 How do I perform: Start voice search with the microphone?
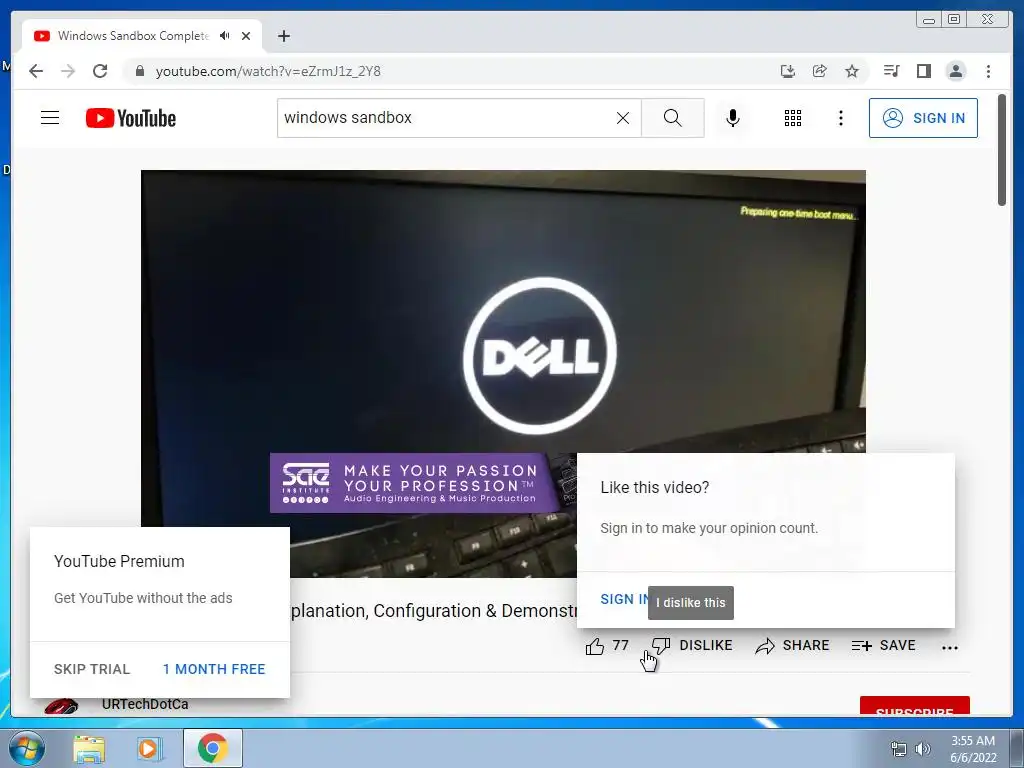point(733,118)
